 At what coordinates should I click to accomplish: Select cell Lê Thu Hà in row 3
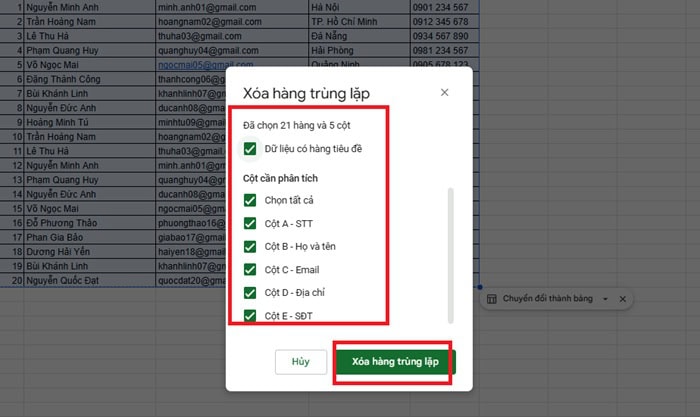pos(89,36)
